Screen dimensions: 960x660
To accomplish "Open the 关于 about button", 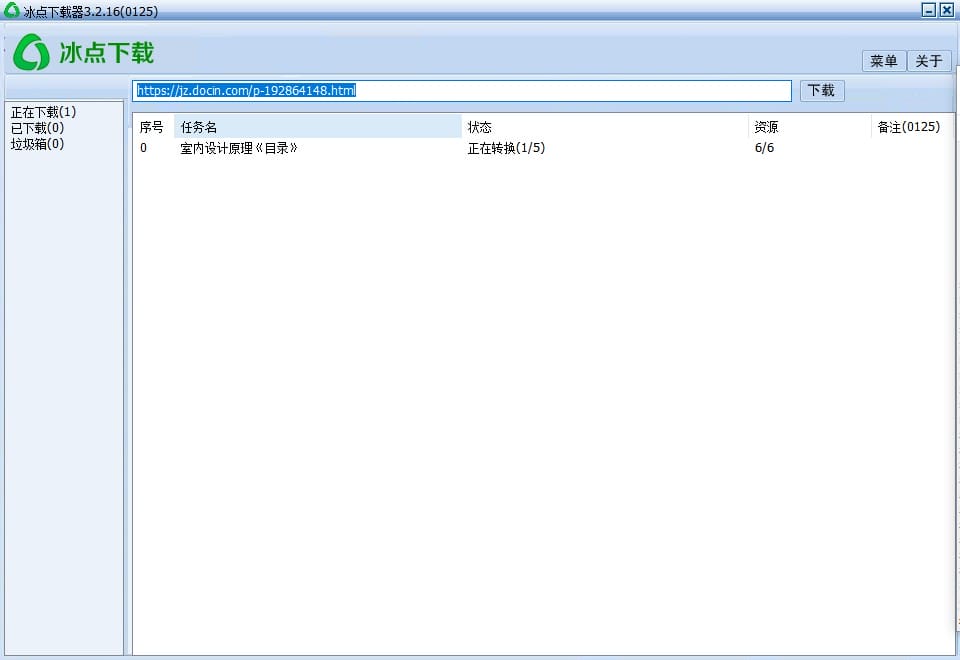I will tap(929, 61).
